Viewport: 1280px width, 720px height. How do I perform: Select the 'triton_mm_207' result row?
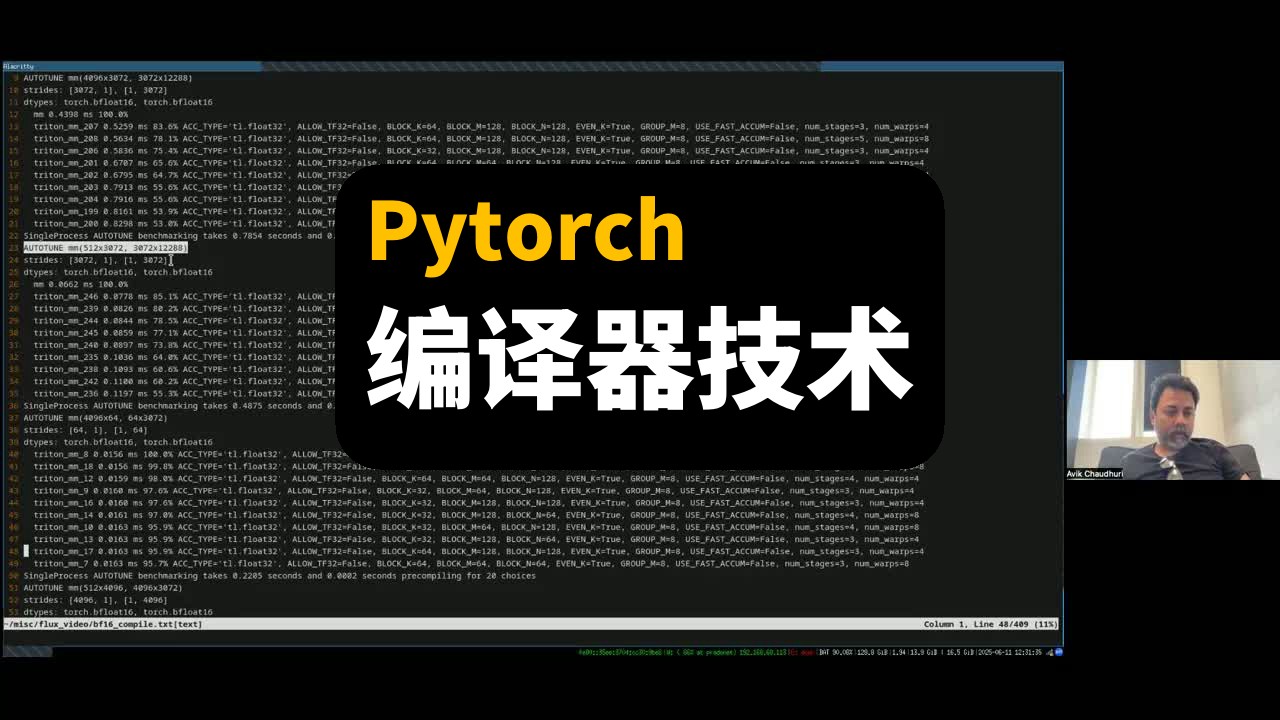tap(481, 126)
